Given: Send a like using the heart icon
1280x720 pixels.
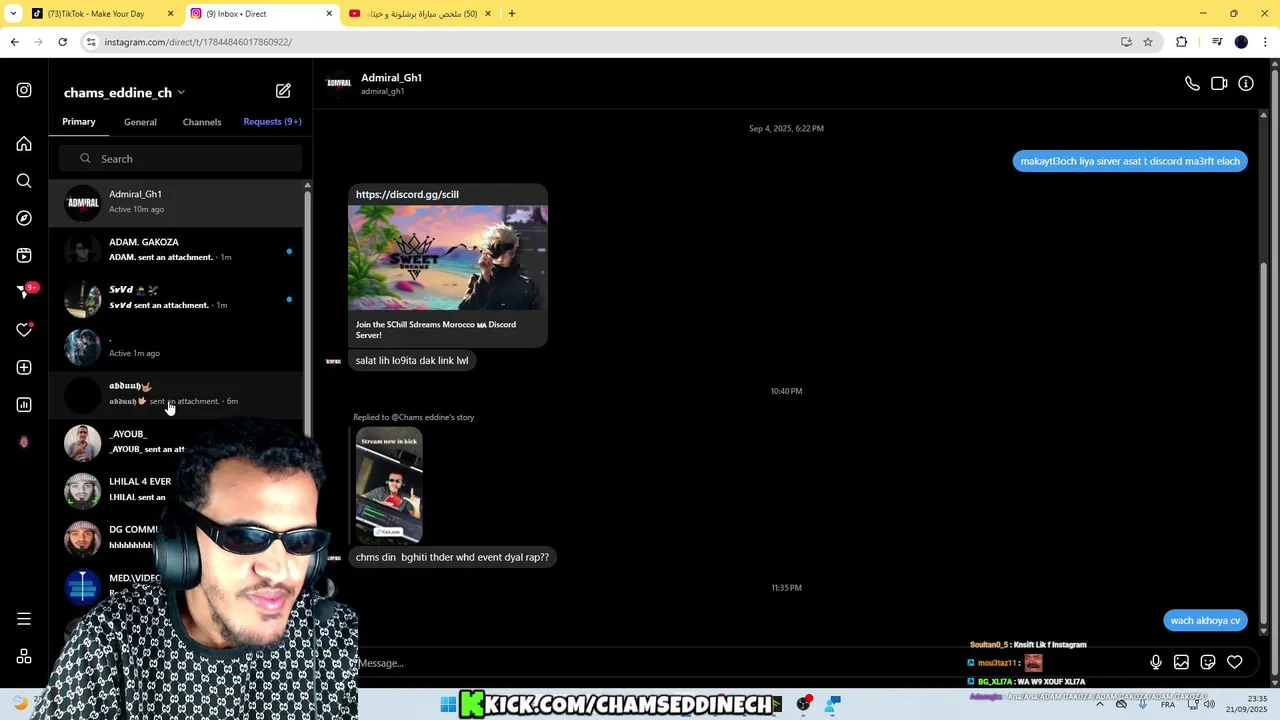Looking at the screenshot, I should coord(1235,662).
